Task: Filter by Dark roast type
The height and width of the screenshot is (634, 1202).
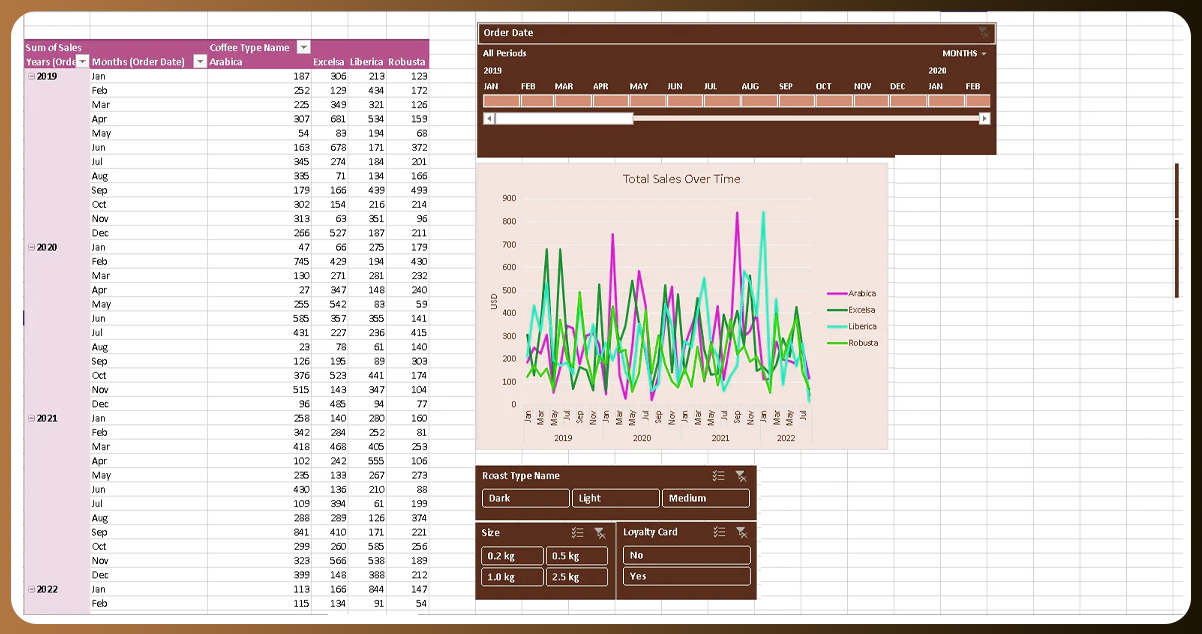Action: point(526,498)
